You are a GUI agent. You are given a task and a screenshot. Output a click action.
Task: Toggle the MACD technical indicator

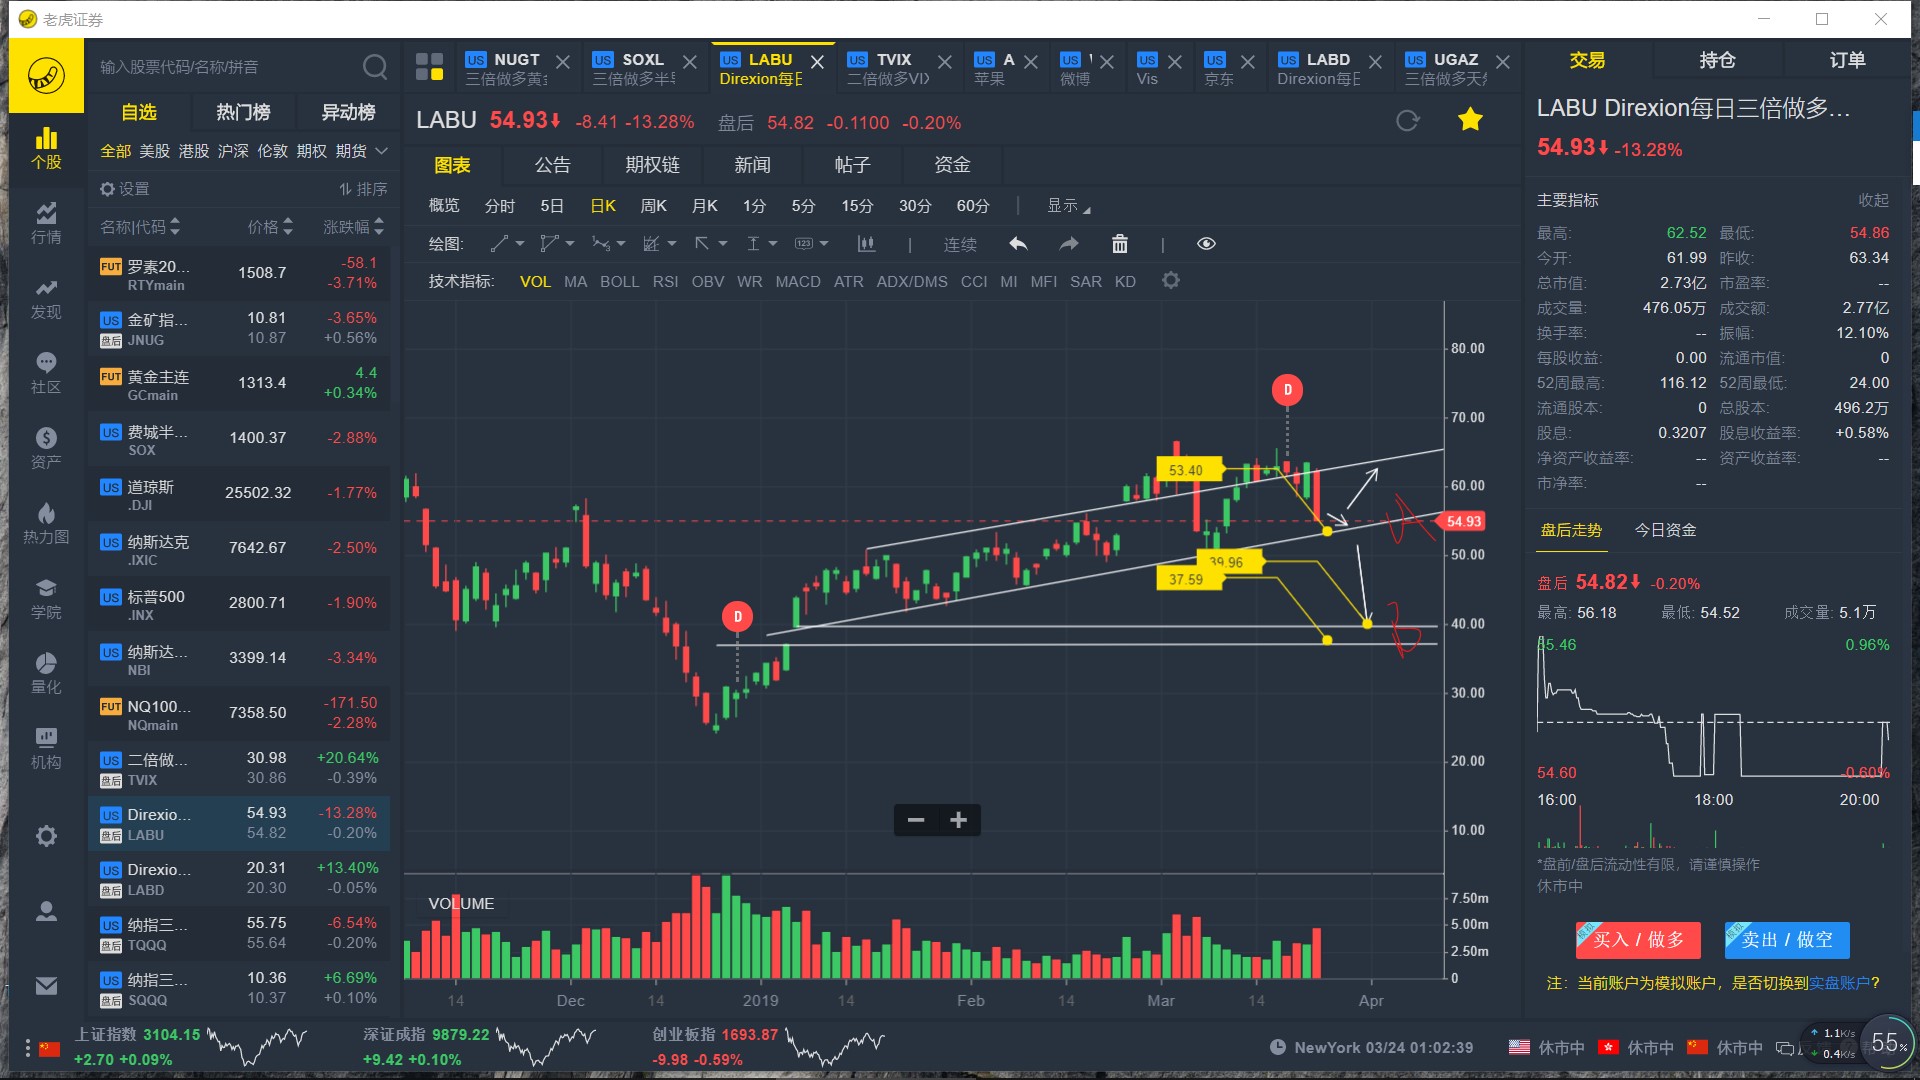point(797,282)
